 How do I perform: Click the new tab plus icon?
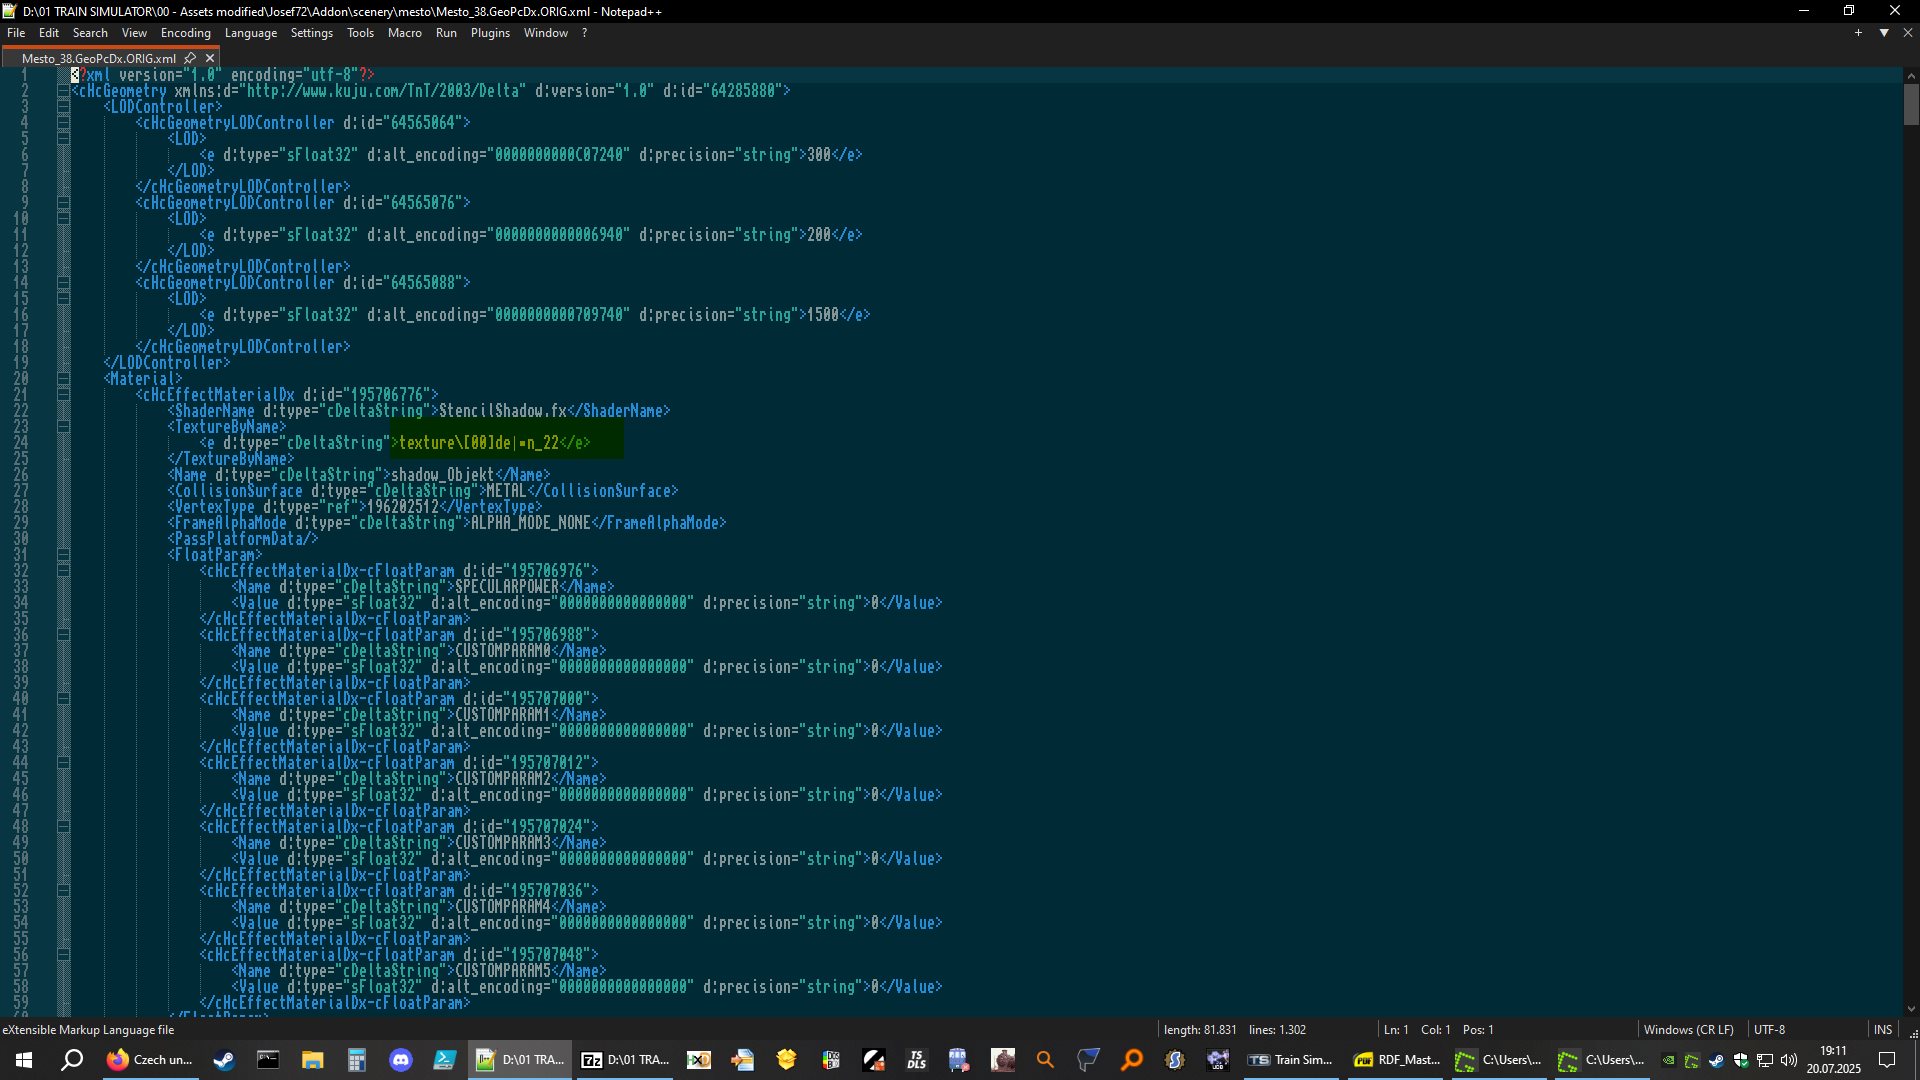click(1858, 33)
